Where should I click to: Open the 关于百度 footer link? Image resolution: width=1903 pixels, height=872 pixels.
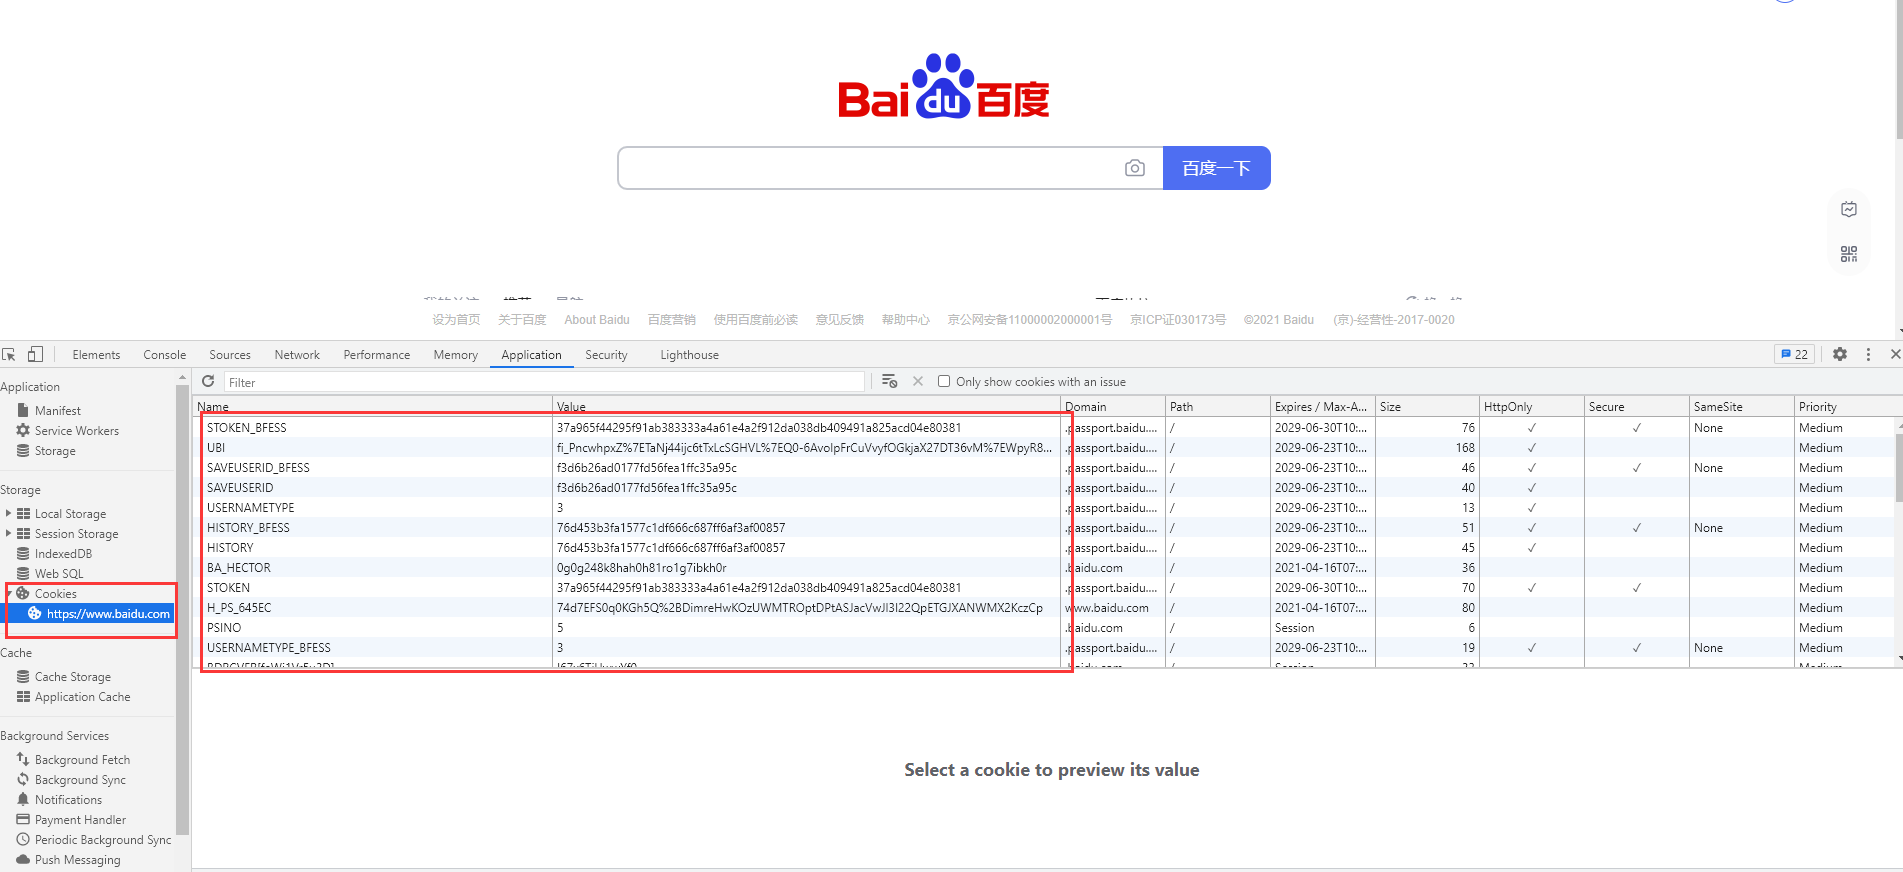(x=522, y=320)
